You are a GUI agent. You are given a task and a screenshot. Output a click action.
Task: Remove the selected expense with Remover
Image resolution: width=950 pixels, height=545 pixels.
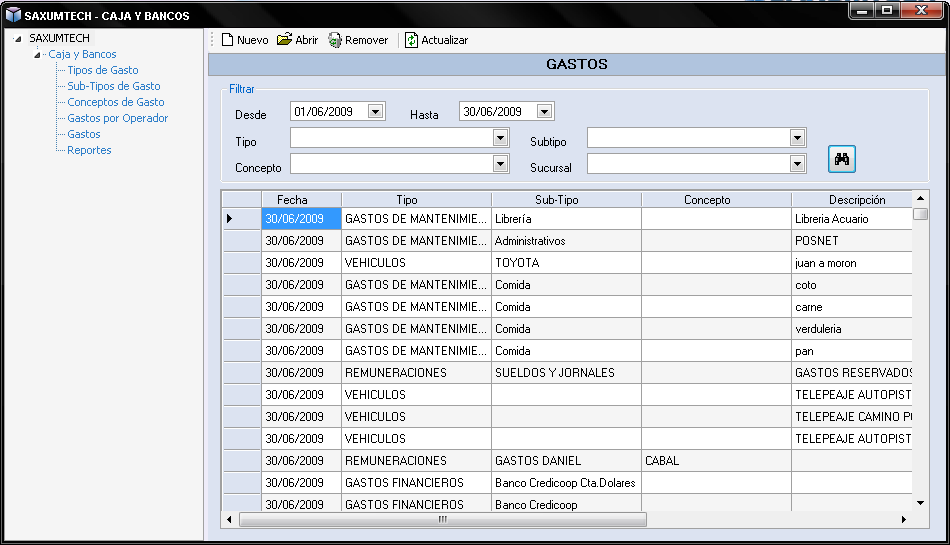(358, 40)
